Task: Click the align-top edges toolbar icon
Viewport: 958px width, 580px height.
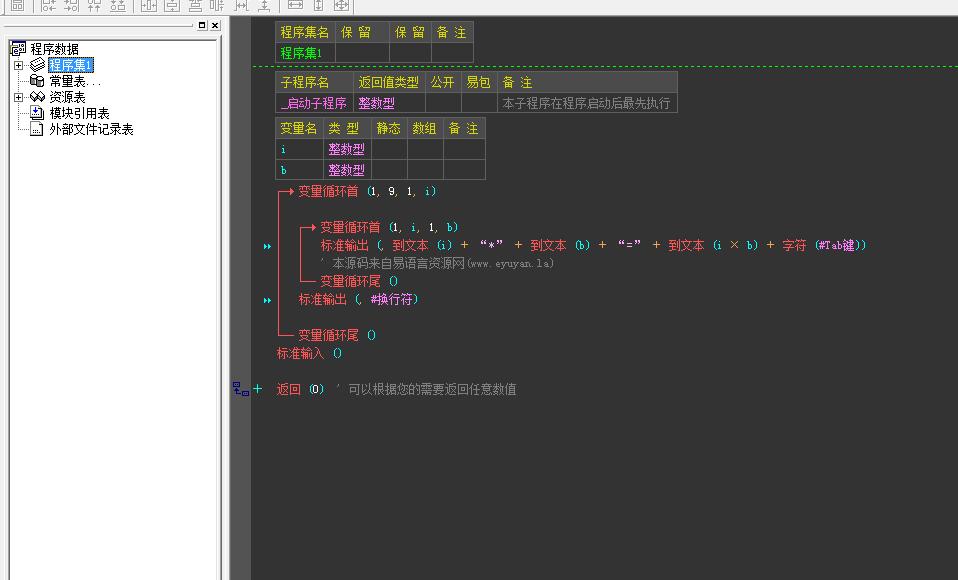Action: point(94,6)
